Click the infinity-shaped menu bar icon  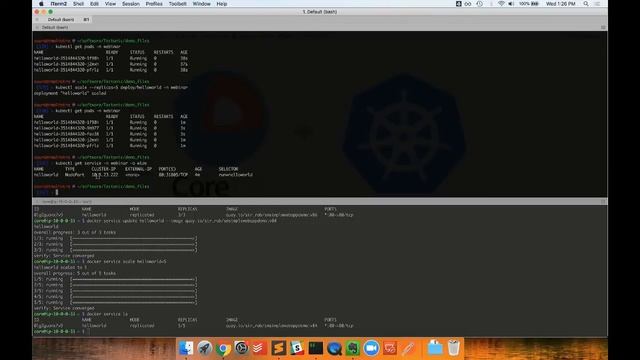point(468,4)
